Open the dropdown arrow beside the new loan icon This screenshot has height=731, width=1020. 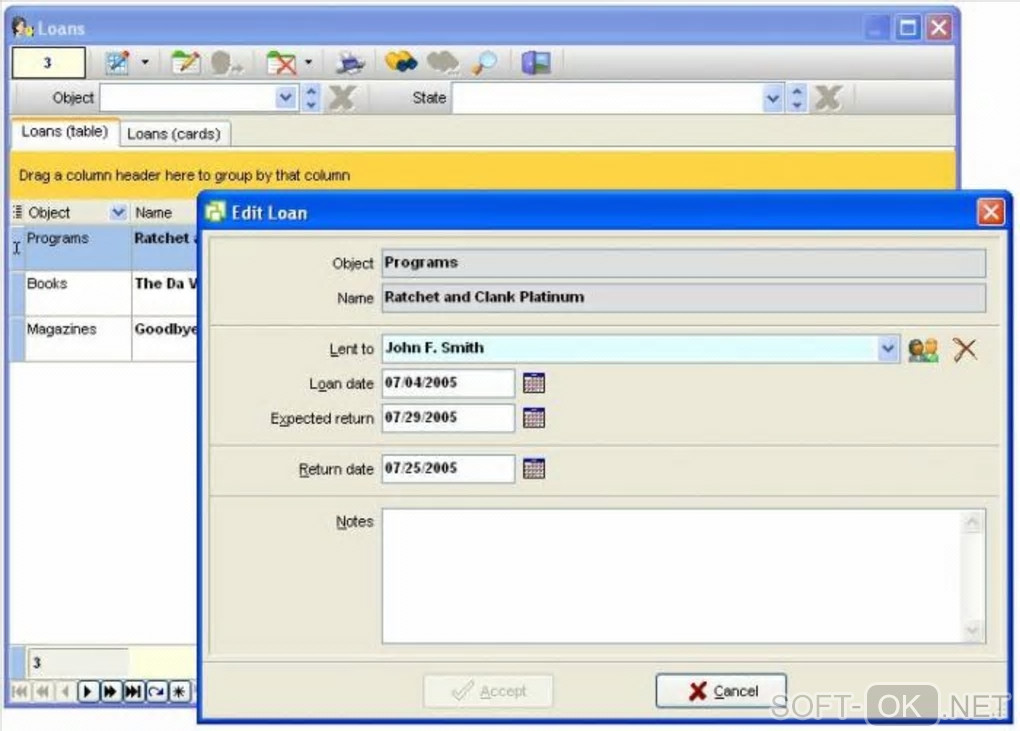pyautogui.click(x=145, y=63)
